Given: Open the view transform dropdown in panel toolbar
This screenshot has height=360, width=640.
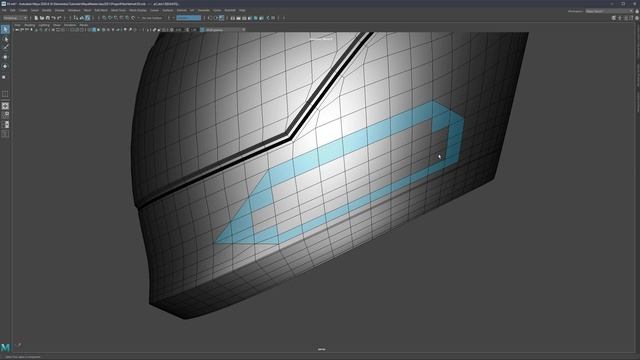Looking at the screenshot, I should (x=225, y=30).
